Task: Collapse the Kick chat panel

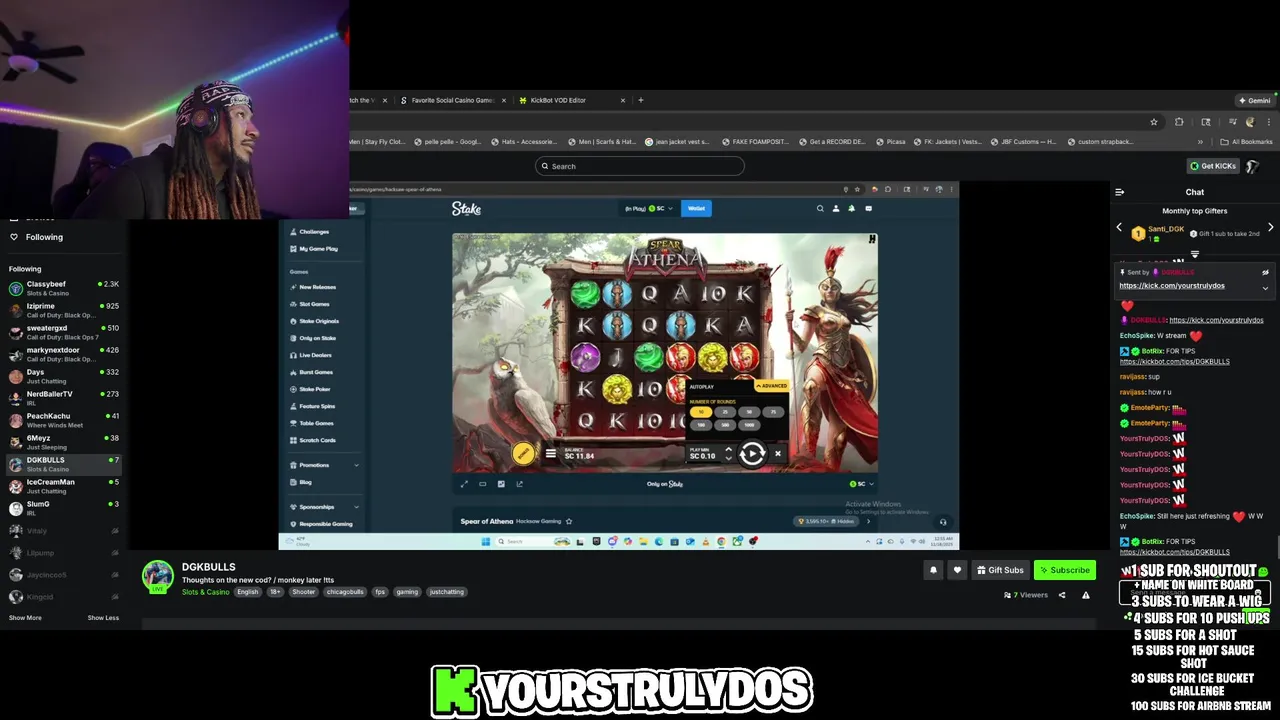Action: 1120,192
